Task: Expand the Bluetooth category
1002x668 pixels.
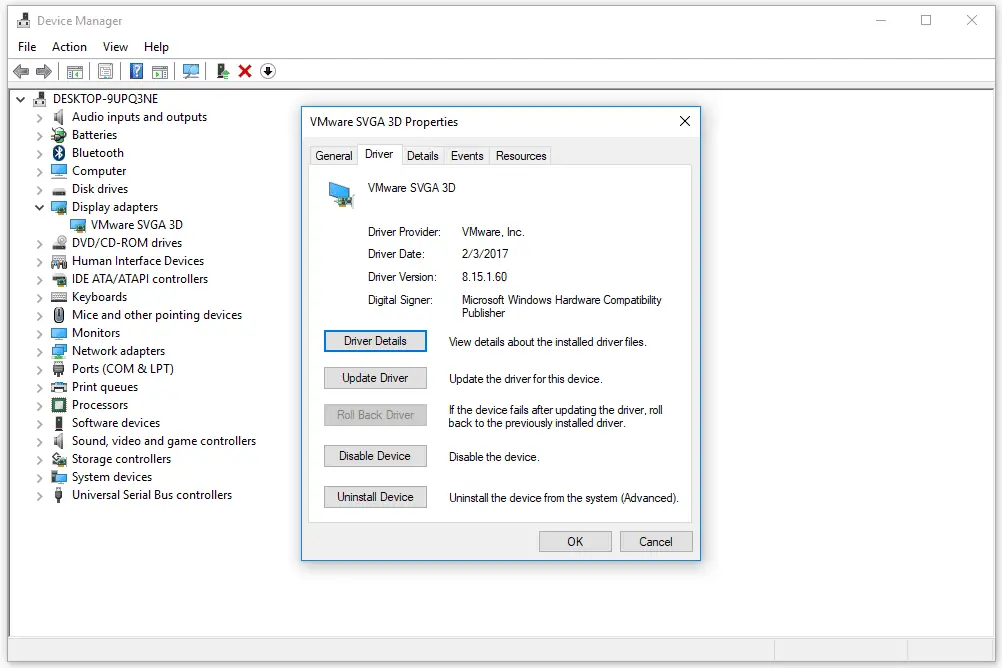Action: coord(39,153)
